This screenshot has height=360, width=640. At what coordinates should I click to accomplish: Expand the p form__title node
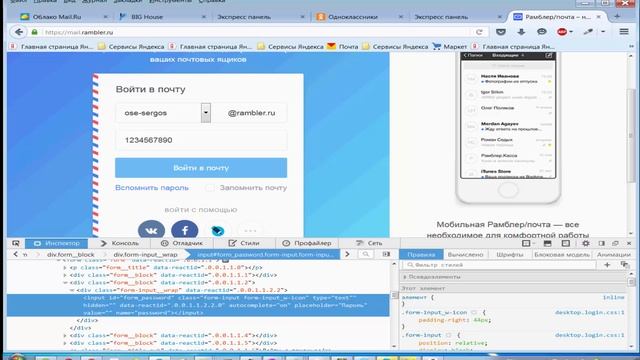(x=65, y=268)
